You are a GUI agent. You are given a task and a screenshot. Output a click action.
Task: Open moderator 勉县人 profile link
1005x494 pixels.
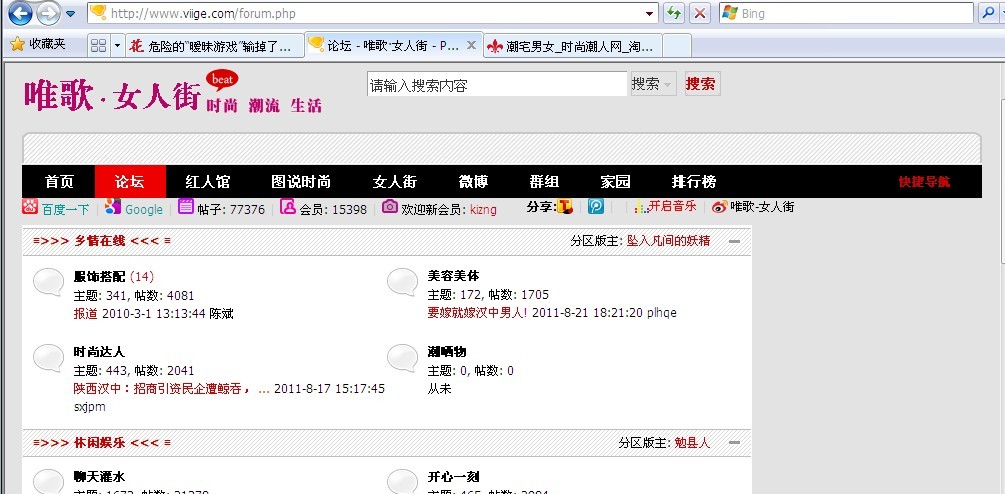point(693,443)
